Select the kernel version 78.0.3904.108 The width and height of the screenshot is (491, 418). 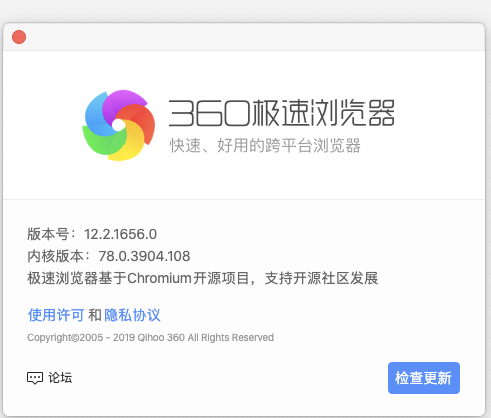pos(144,256)
